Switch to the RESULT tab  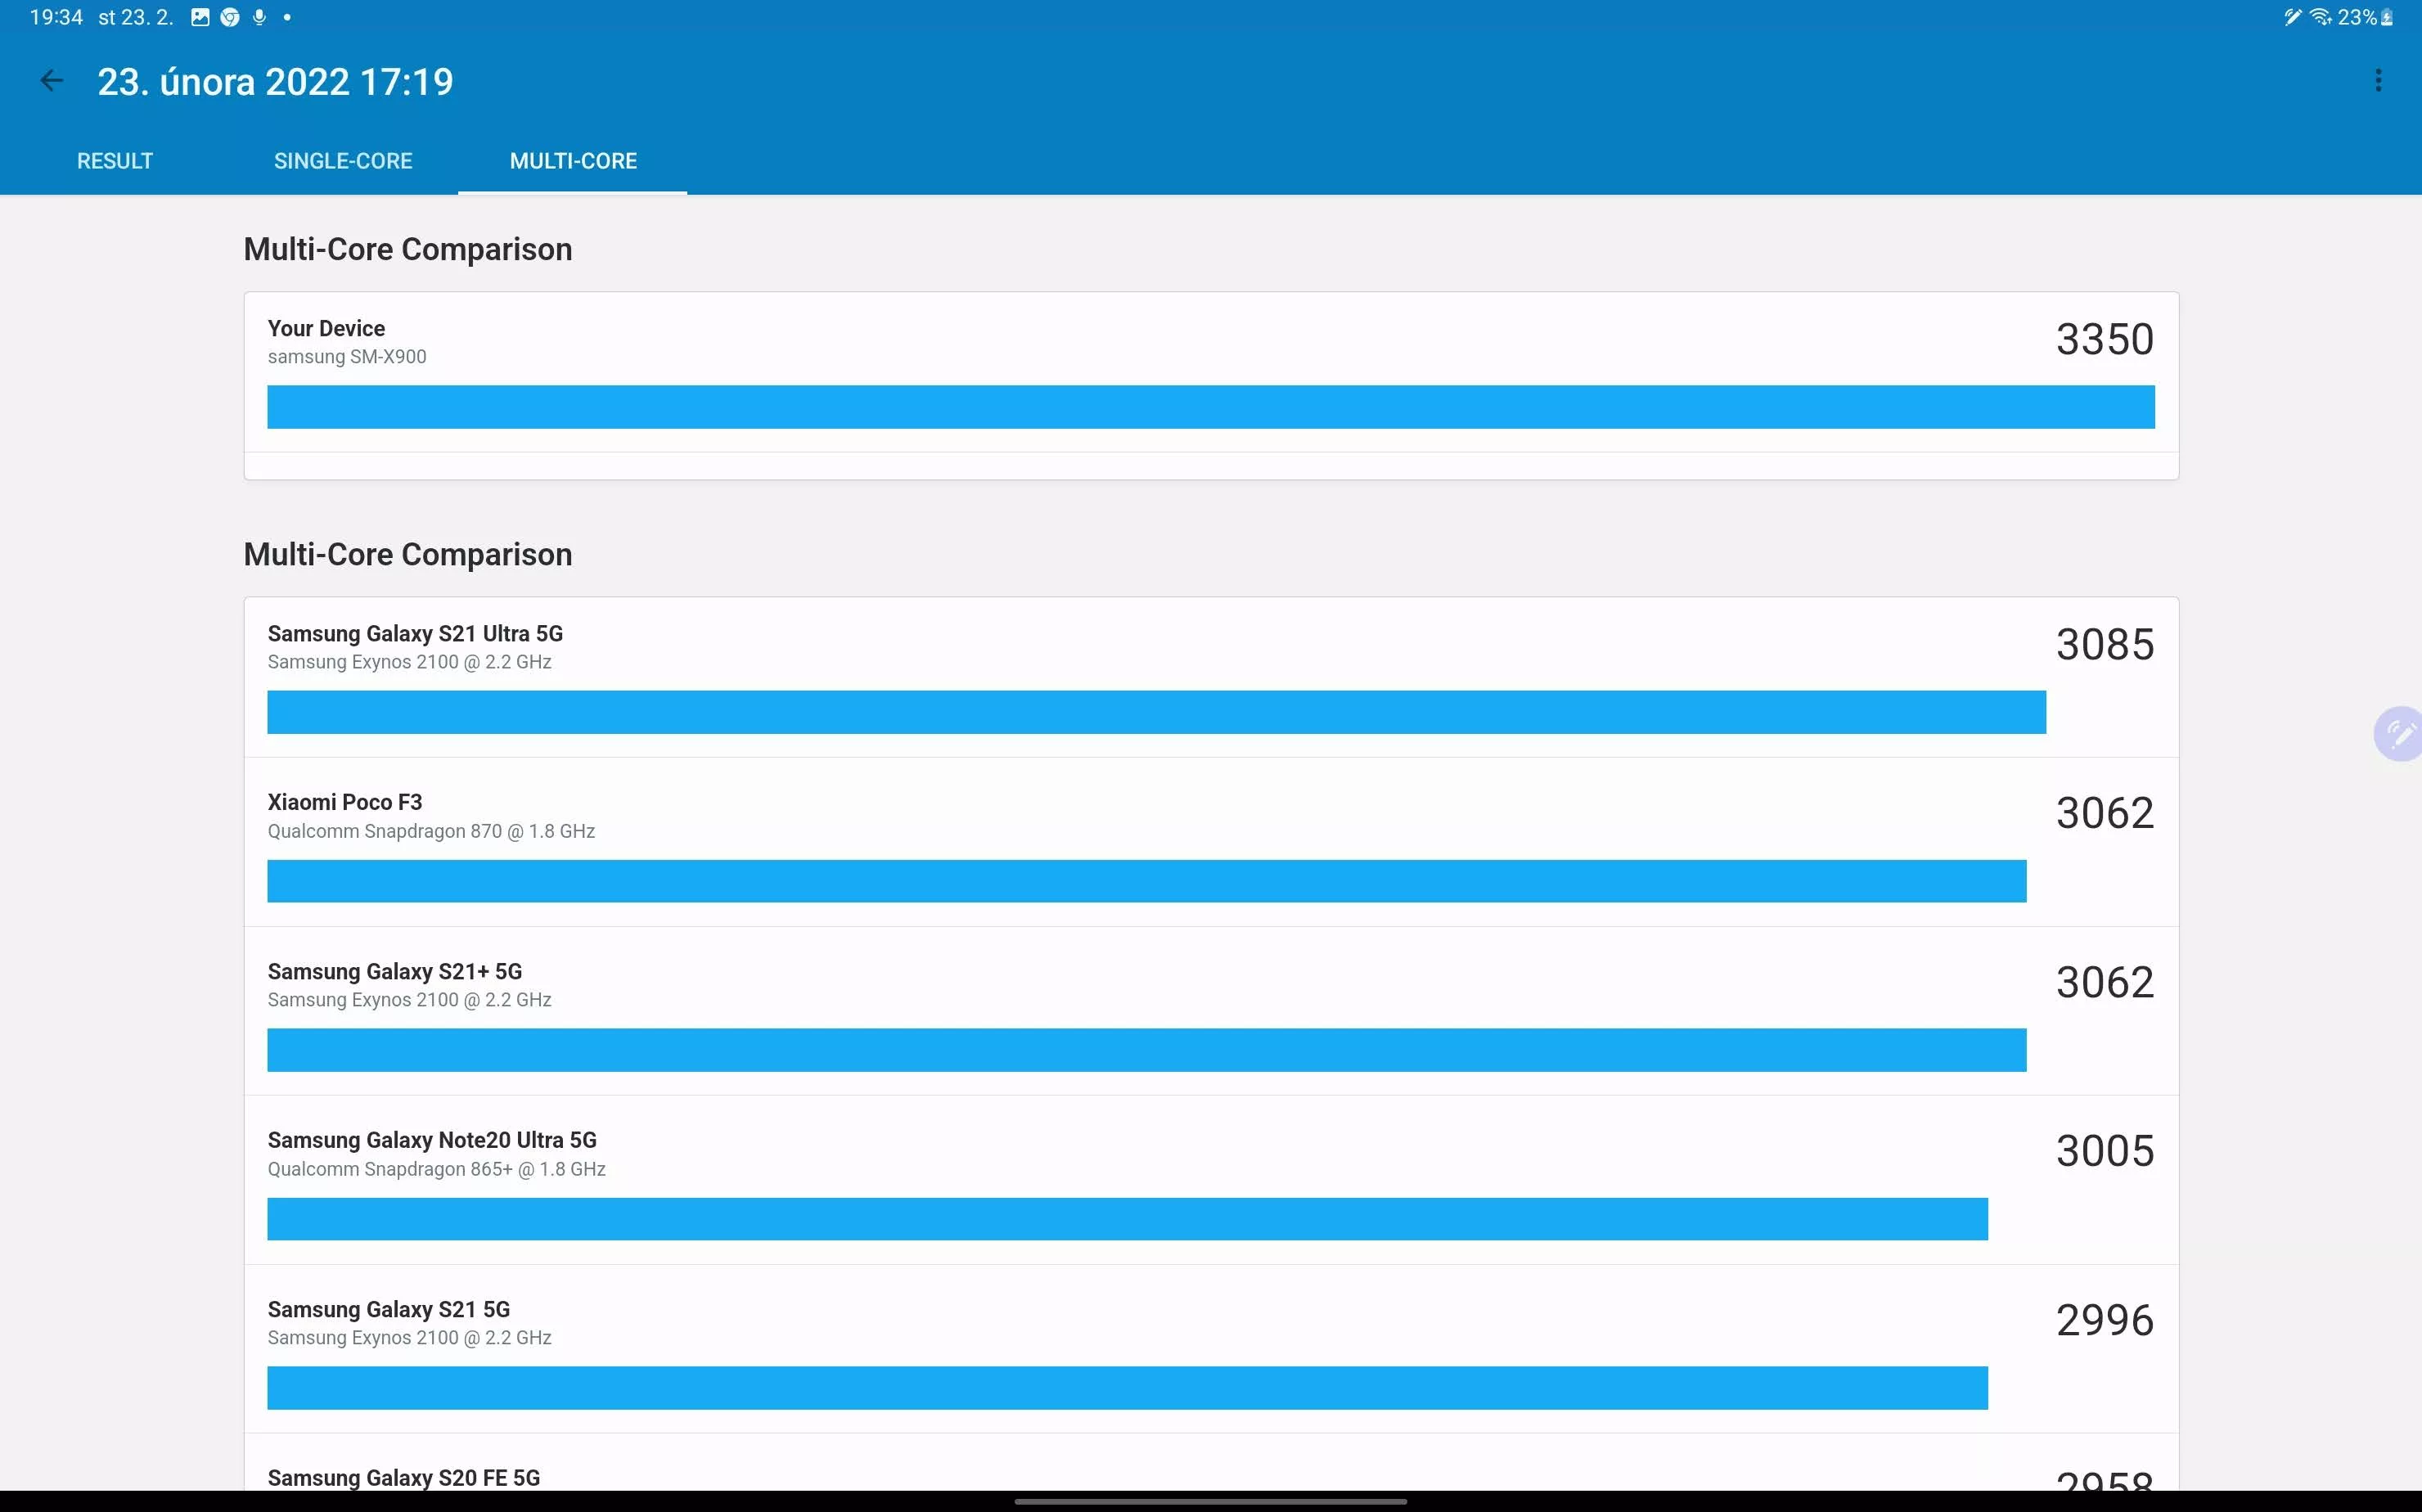(x=115, y=161)
